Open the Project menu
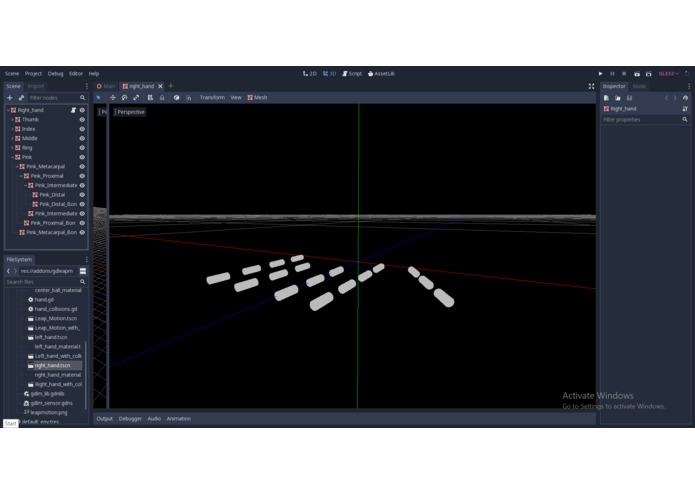 33,74
